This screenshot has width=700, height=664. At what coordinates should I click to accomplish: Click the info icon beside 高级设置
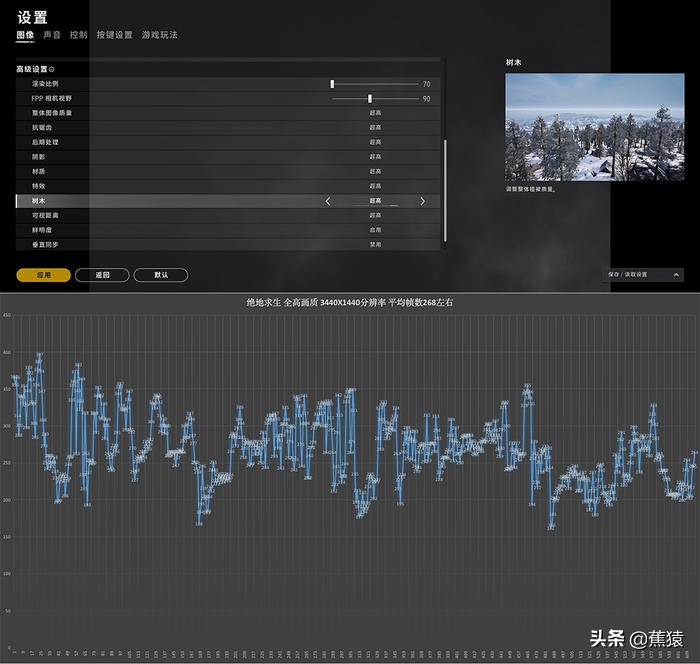point(52,69)
